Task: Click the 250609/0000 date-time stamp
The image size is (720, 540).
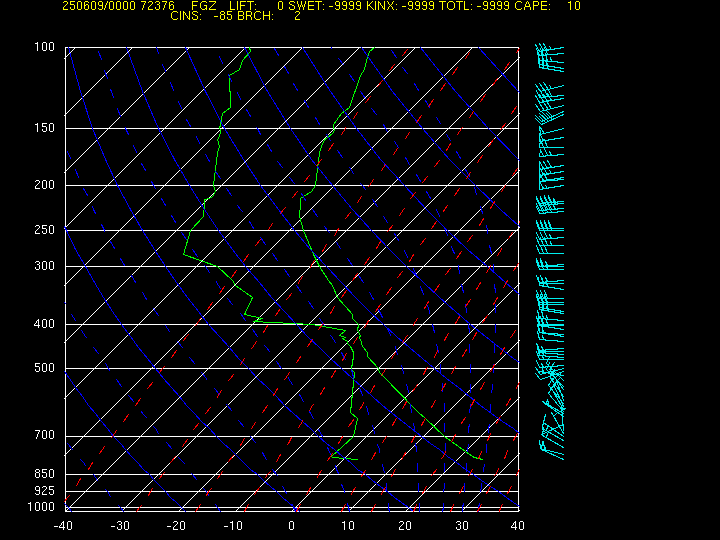Action: coord(99,6)
